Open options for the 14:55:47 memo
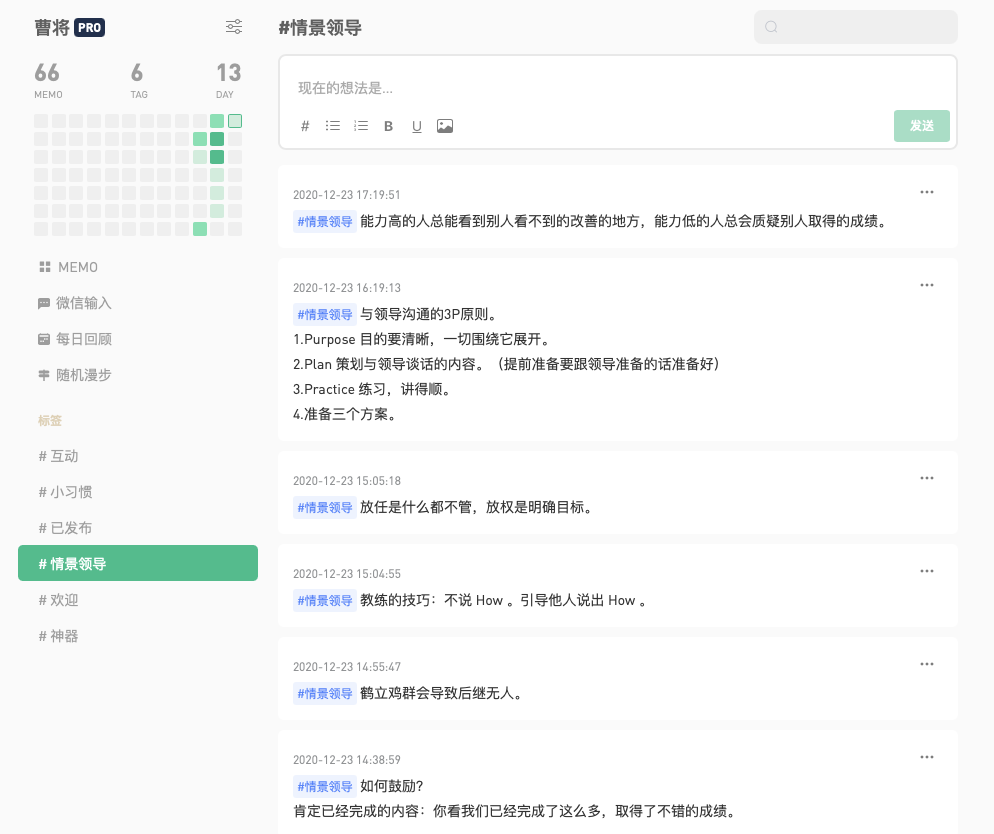Viewport: 994px width, 834px height. point(927,664)
